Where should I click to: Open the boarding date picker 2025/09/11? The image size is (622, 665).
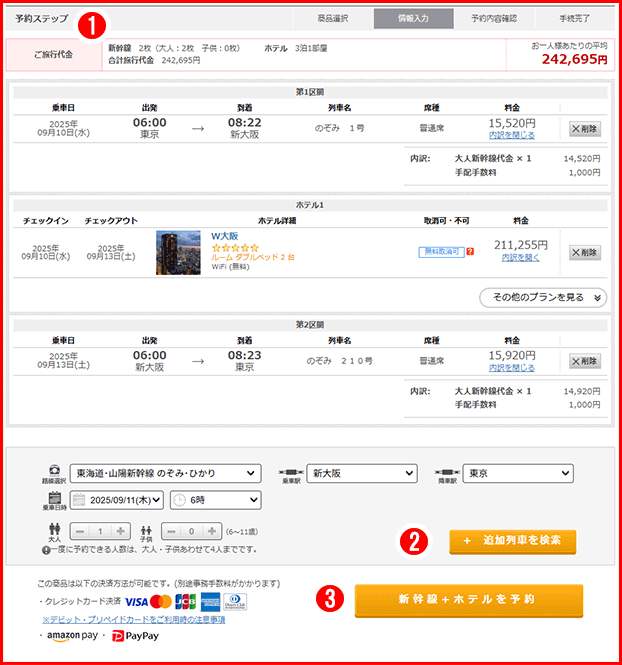[x=116, y=500]
